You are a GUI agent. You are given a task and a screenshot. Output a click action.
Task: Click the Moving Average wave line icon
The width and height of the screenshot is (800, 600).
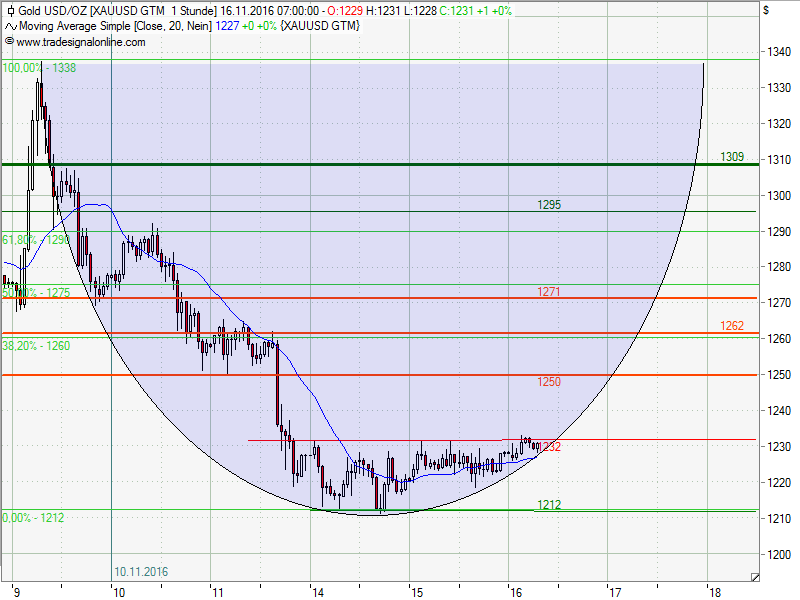[x=10, y=26]
